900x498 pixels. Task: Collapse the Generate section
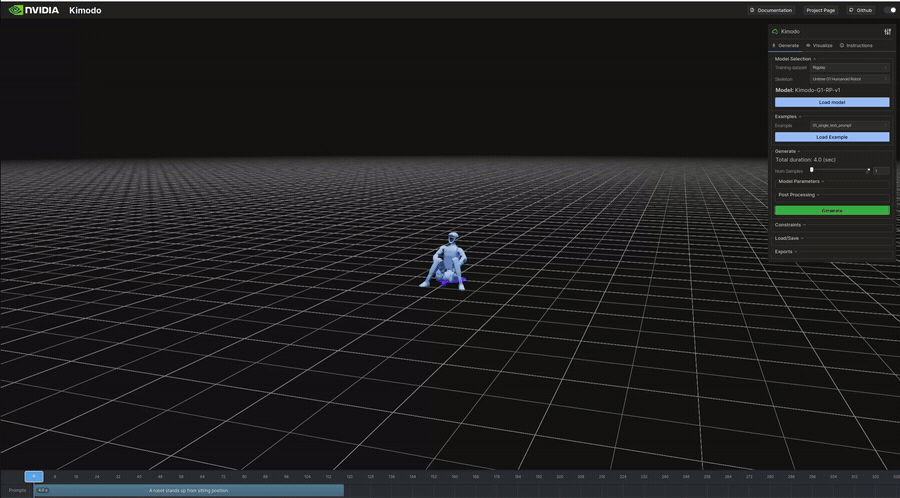(788, 151)
